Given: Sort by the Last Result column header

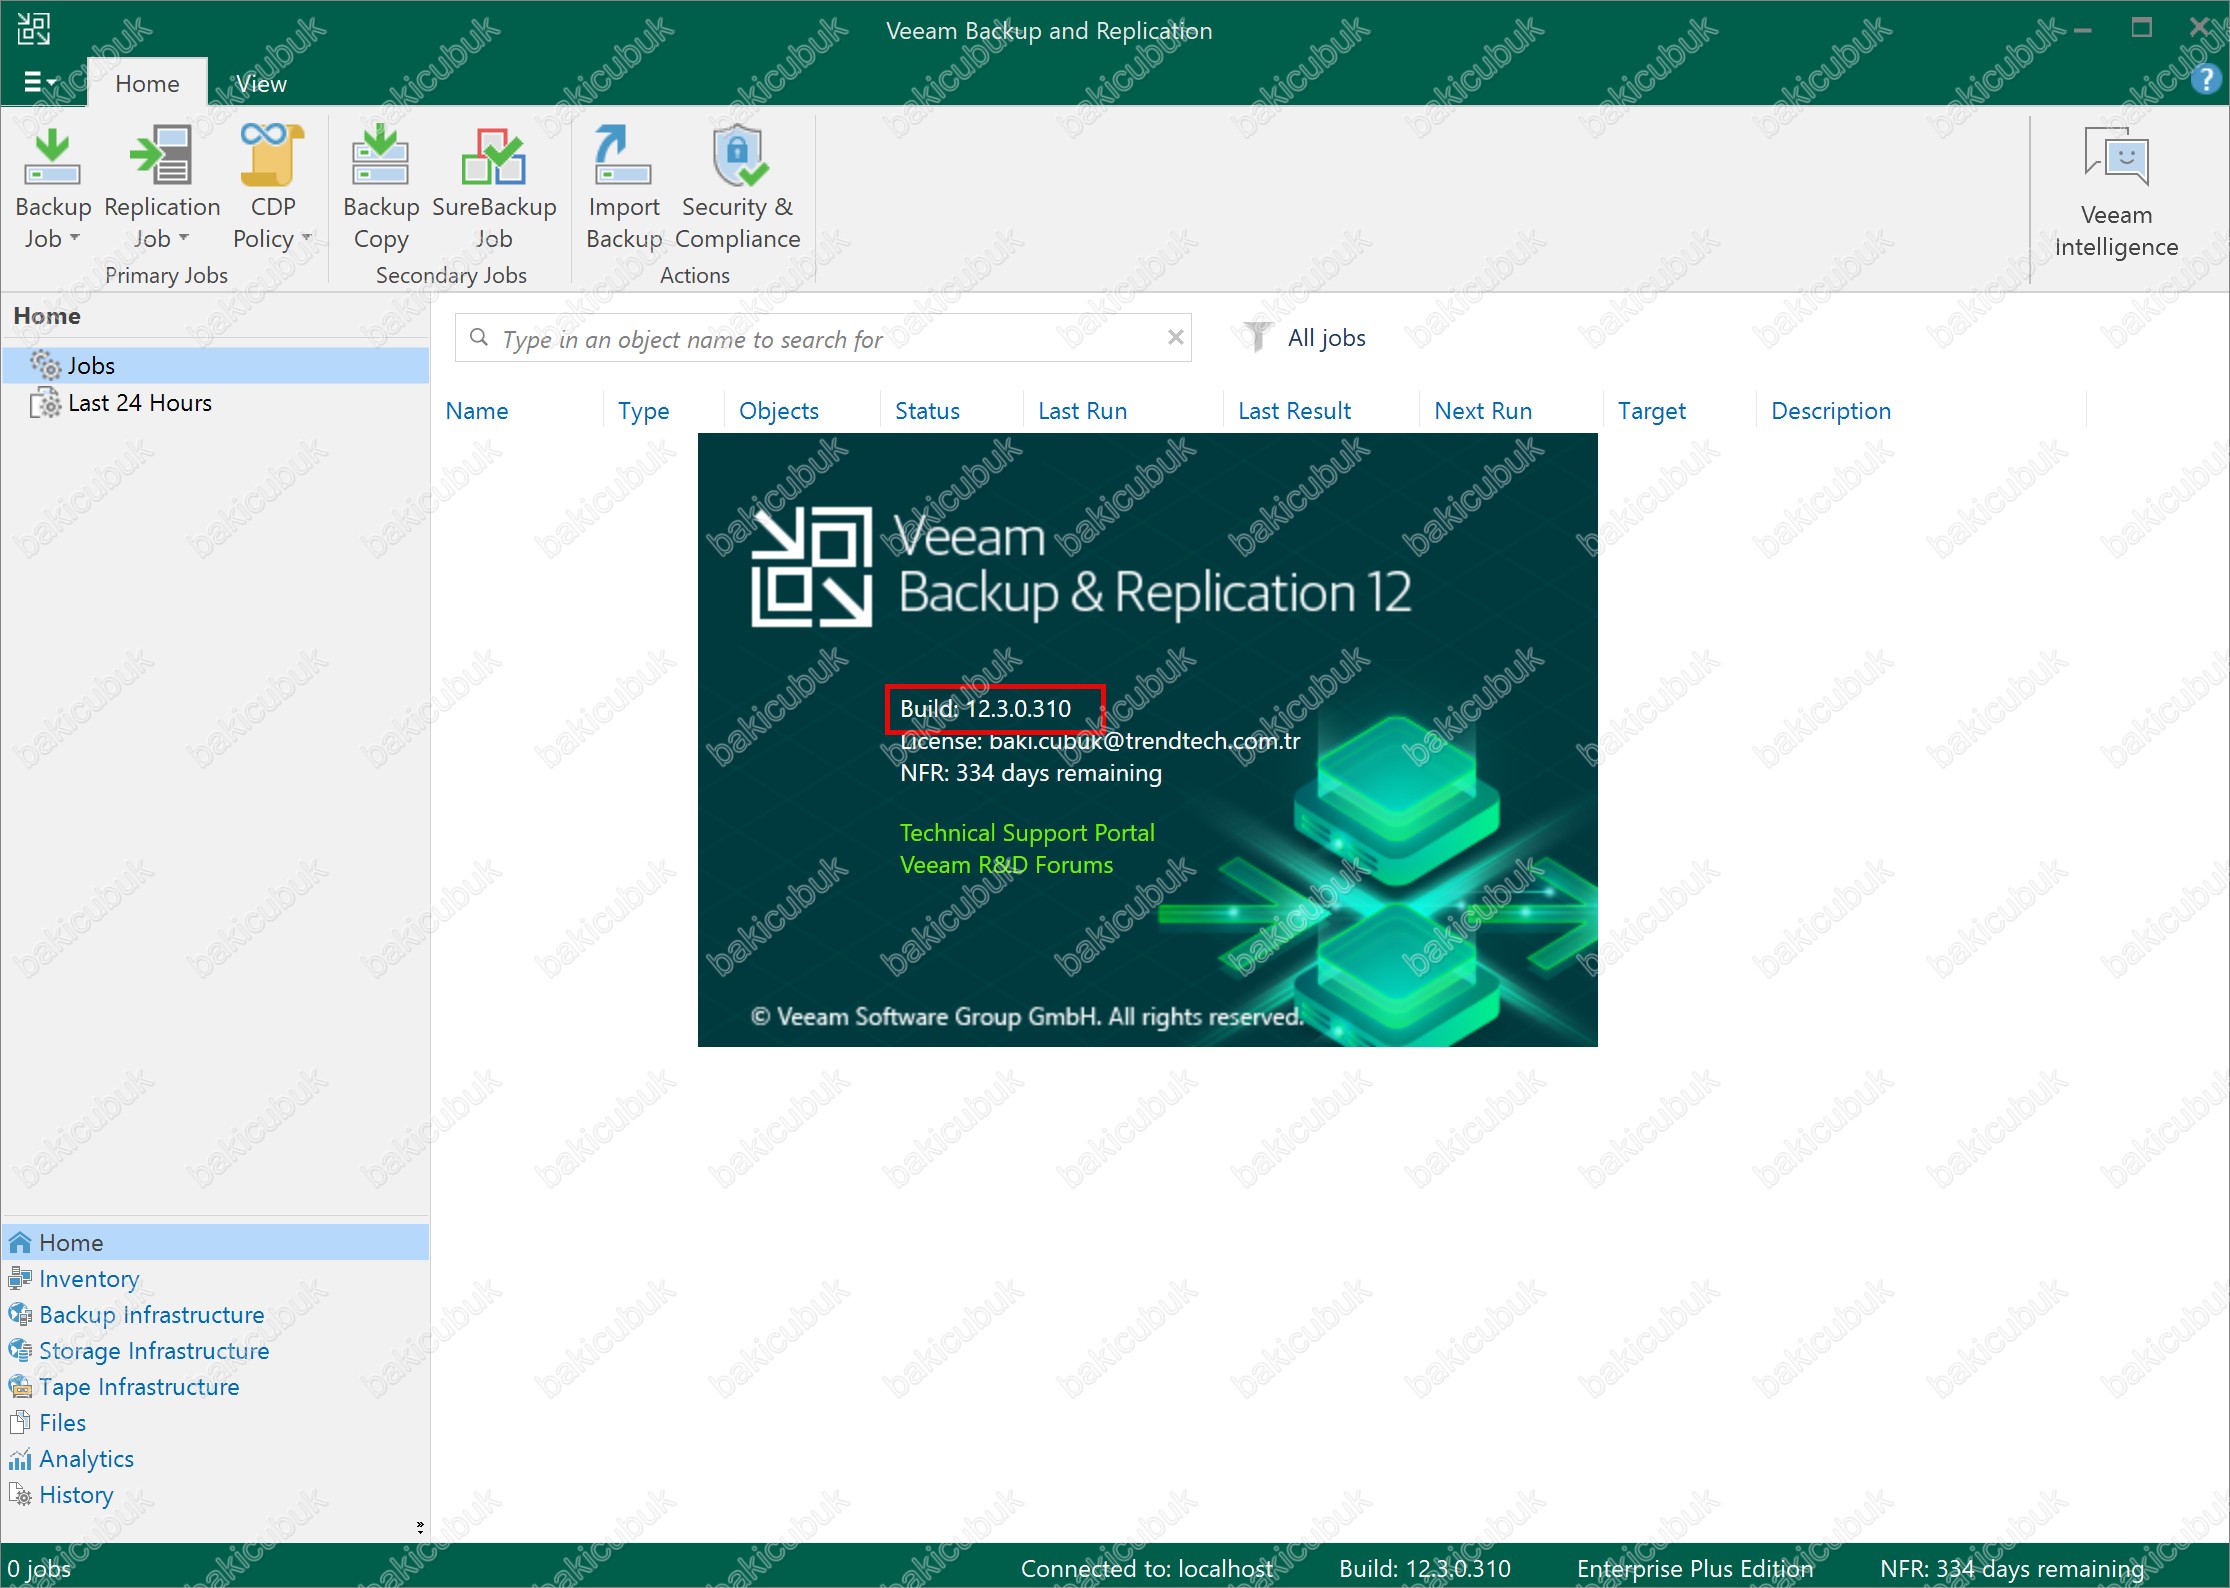Looking at the screenshot, I should click(1294, 411).
